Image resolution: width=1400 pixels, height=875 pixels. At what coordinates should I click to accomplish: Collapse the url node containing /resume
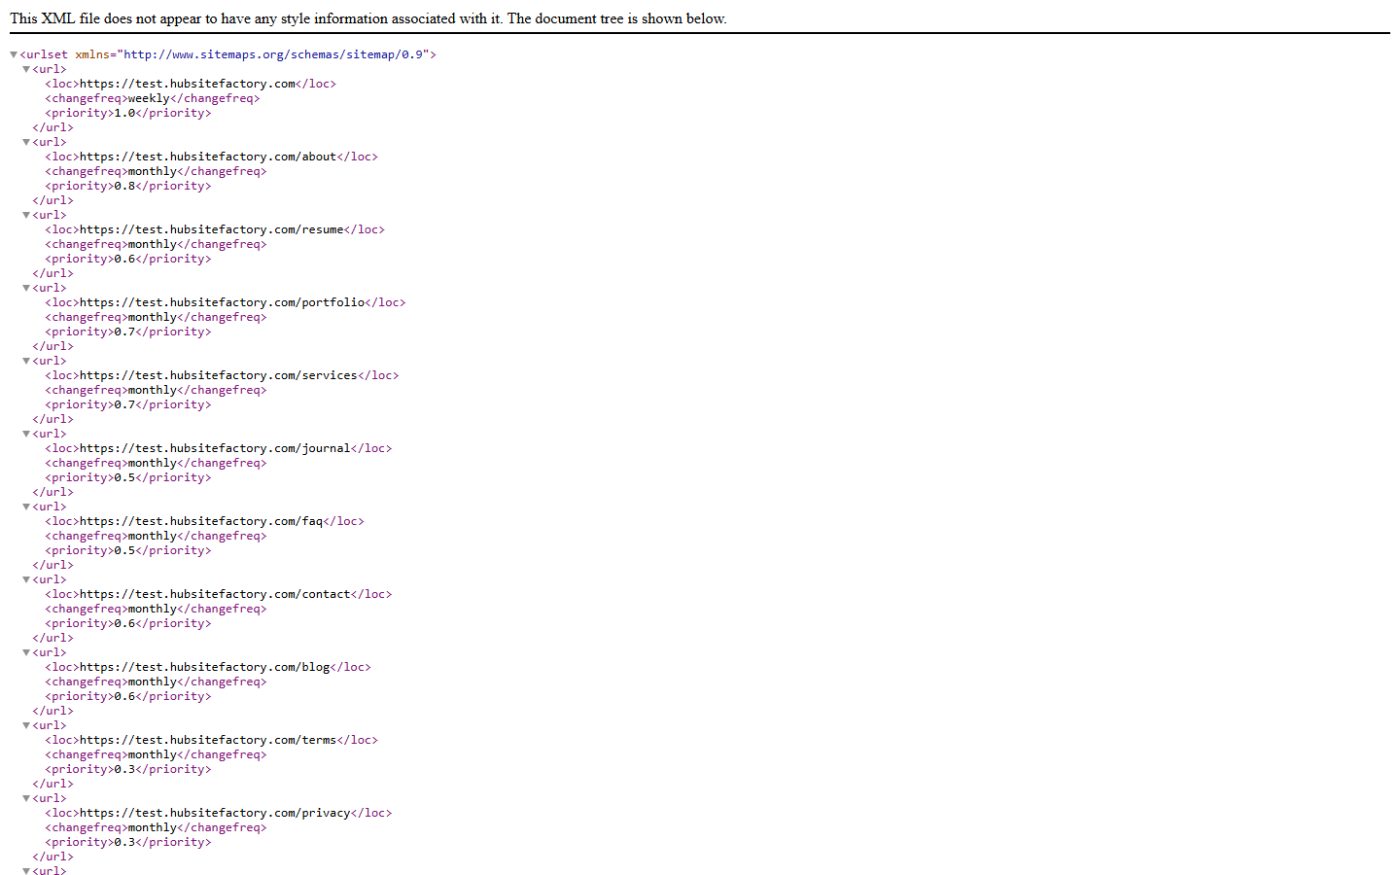[x=27, y=215]
